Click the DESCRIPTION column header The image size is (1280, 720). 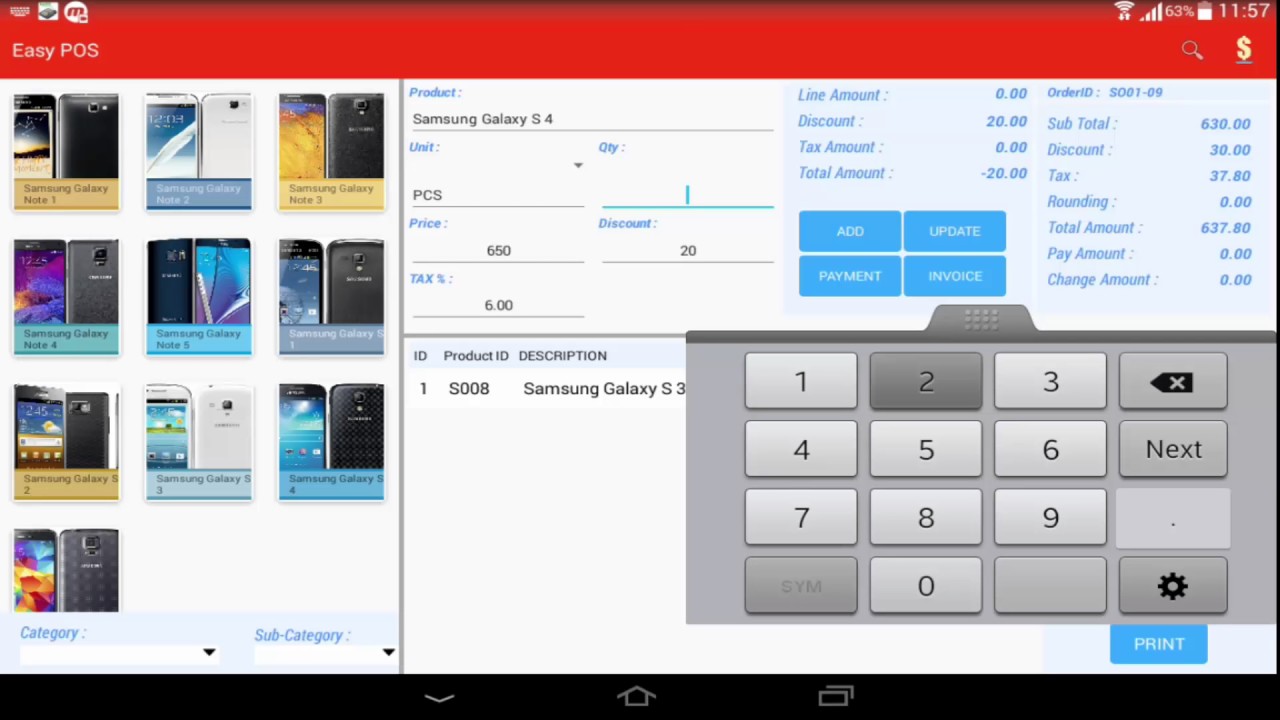[x=563, y=355]
